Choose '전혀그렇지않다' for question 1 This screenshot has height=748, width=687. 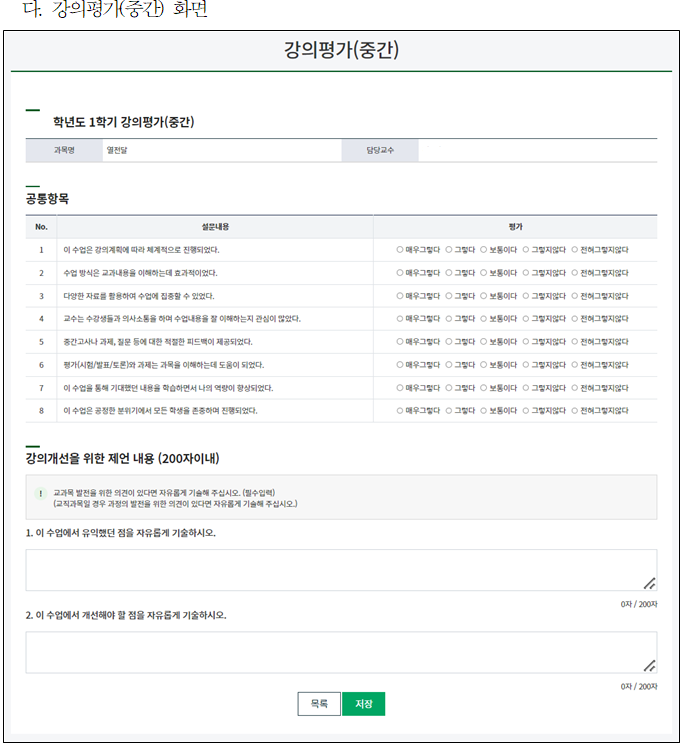pos(574,249)
